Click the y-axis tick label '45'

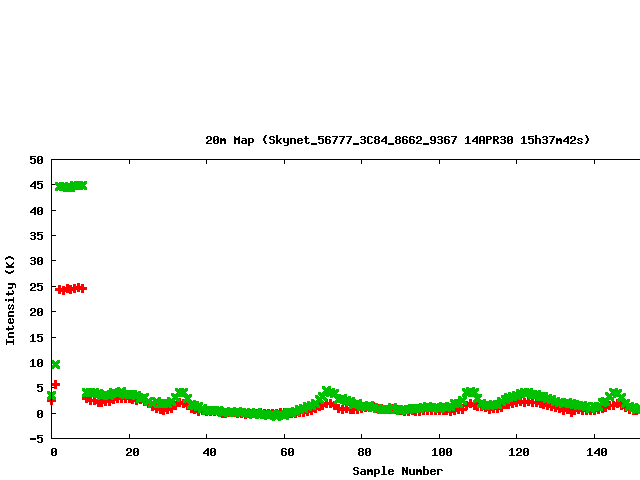point(36,185)
